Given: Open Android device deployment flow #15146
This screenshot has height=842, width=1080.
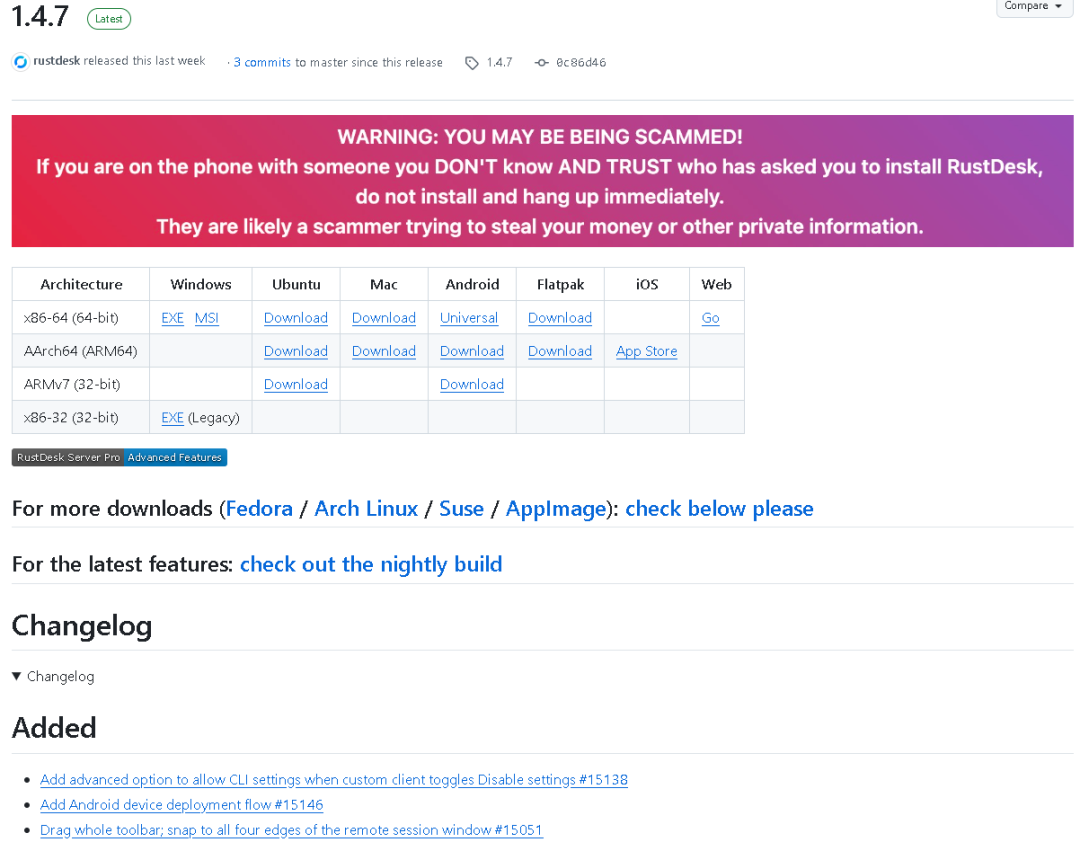Looking at the screenshot, I should (182, 805).
